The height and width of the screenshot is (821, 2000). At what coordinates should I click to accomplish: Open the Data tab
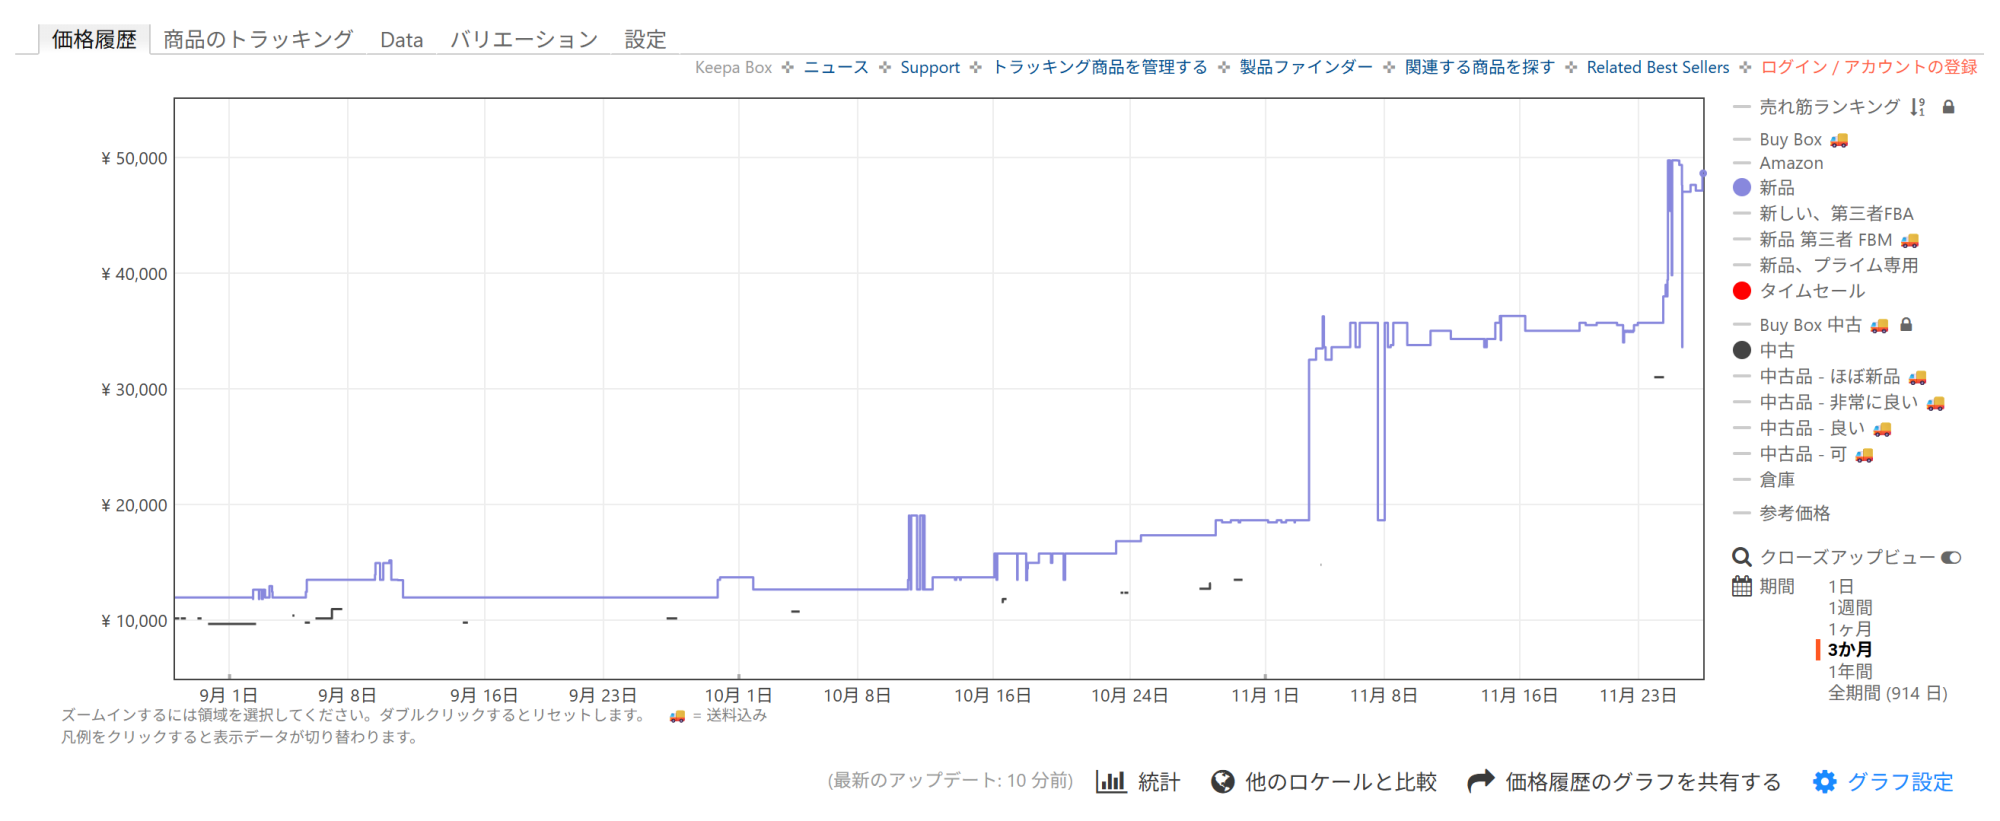(401, 40)
